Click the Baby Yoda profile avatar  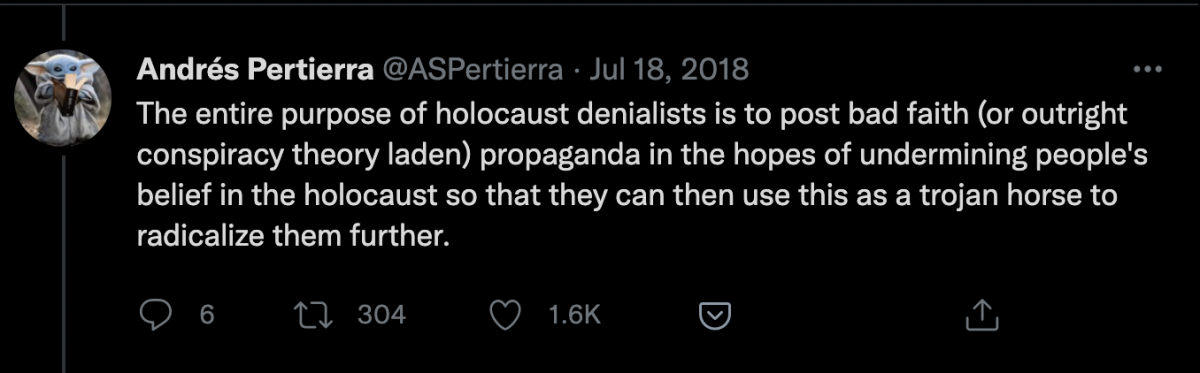click(x=60, y=97)
